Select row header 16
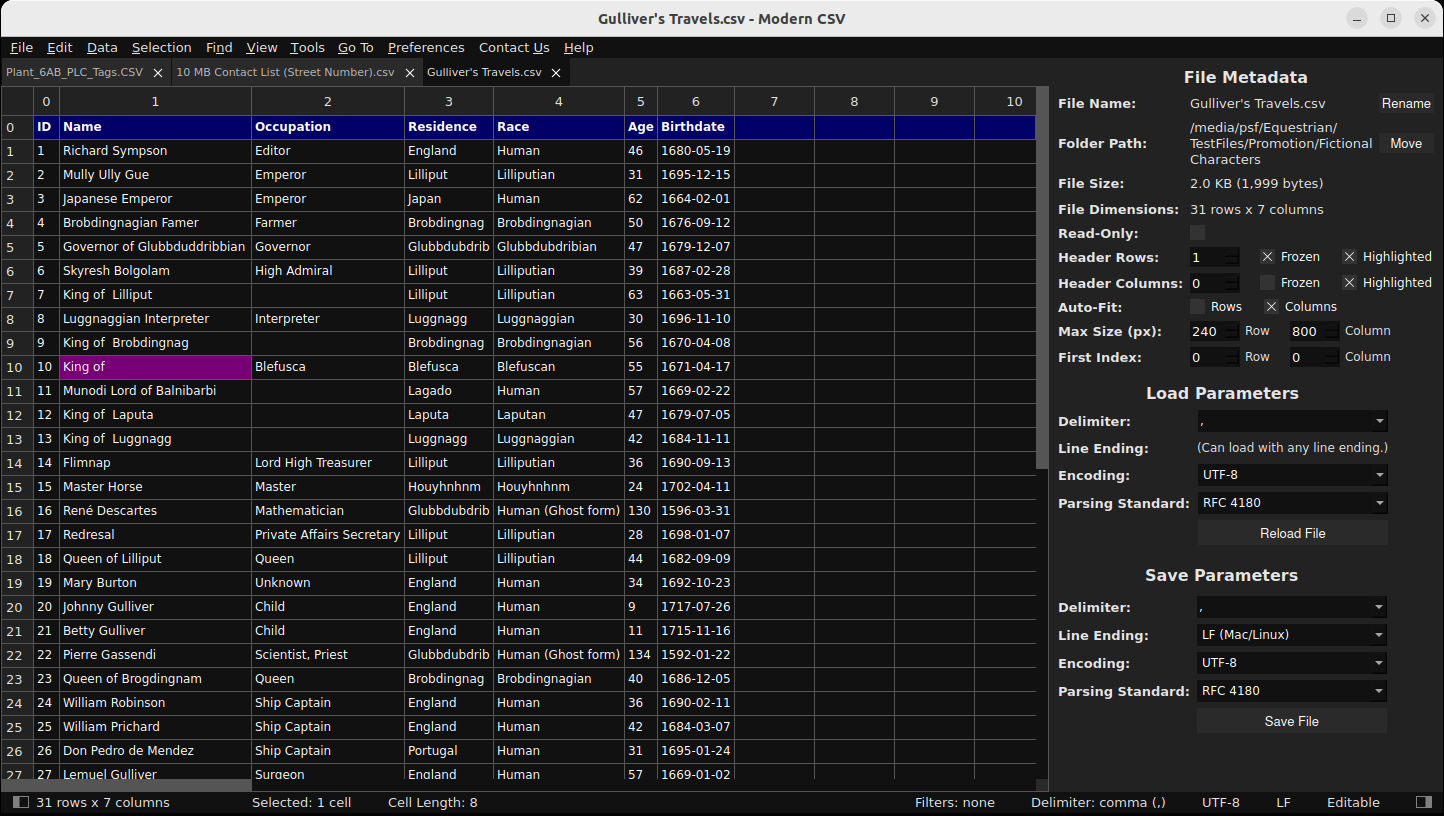The height and width of the screenshot is (816, 1444). click(x=15, y=511)
